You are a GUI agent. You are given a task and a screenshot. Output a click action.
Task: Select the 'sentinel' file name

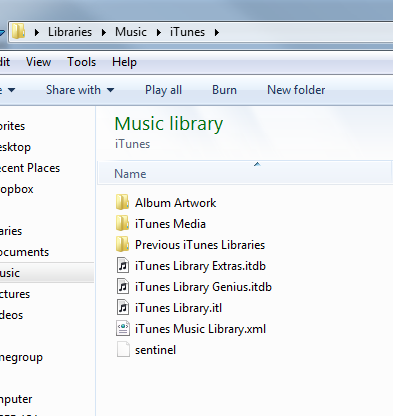[x=155, y=350]
